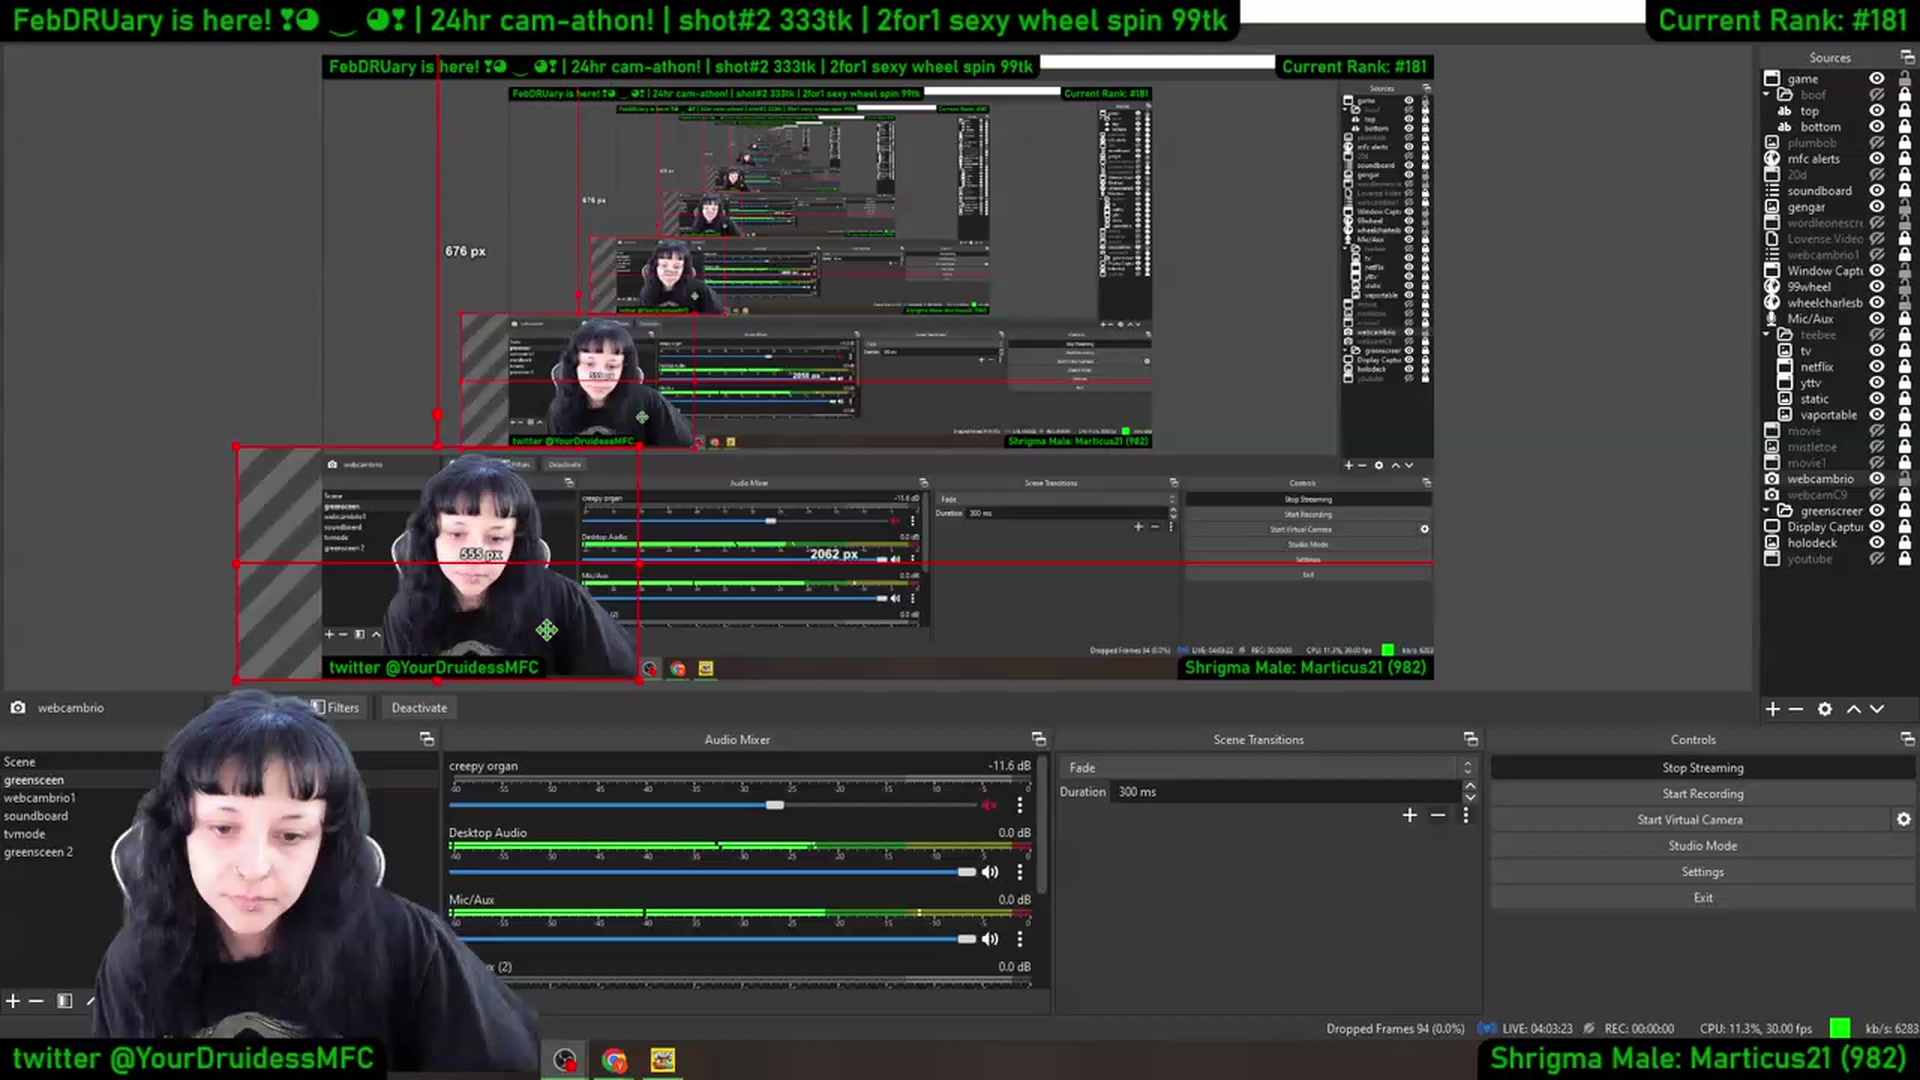The height and width of the screenshot is (1080, 1920).
Task: Switch to greensceen scene
Action: point(34,780)
